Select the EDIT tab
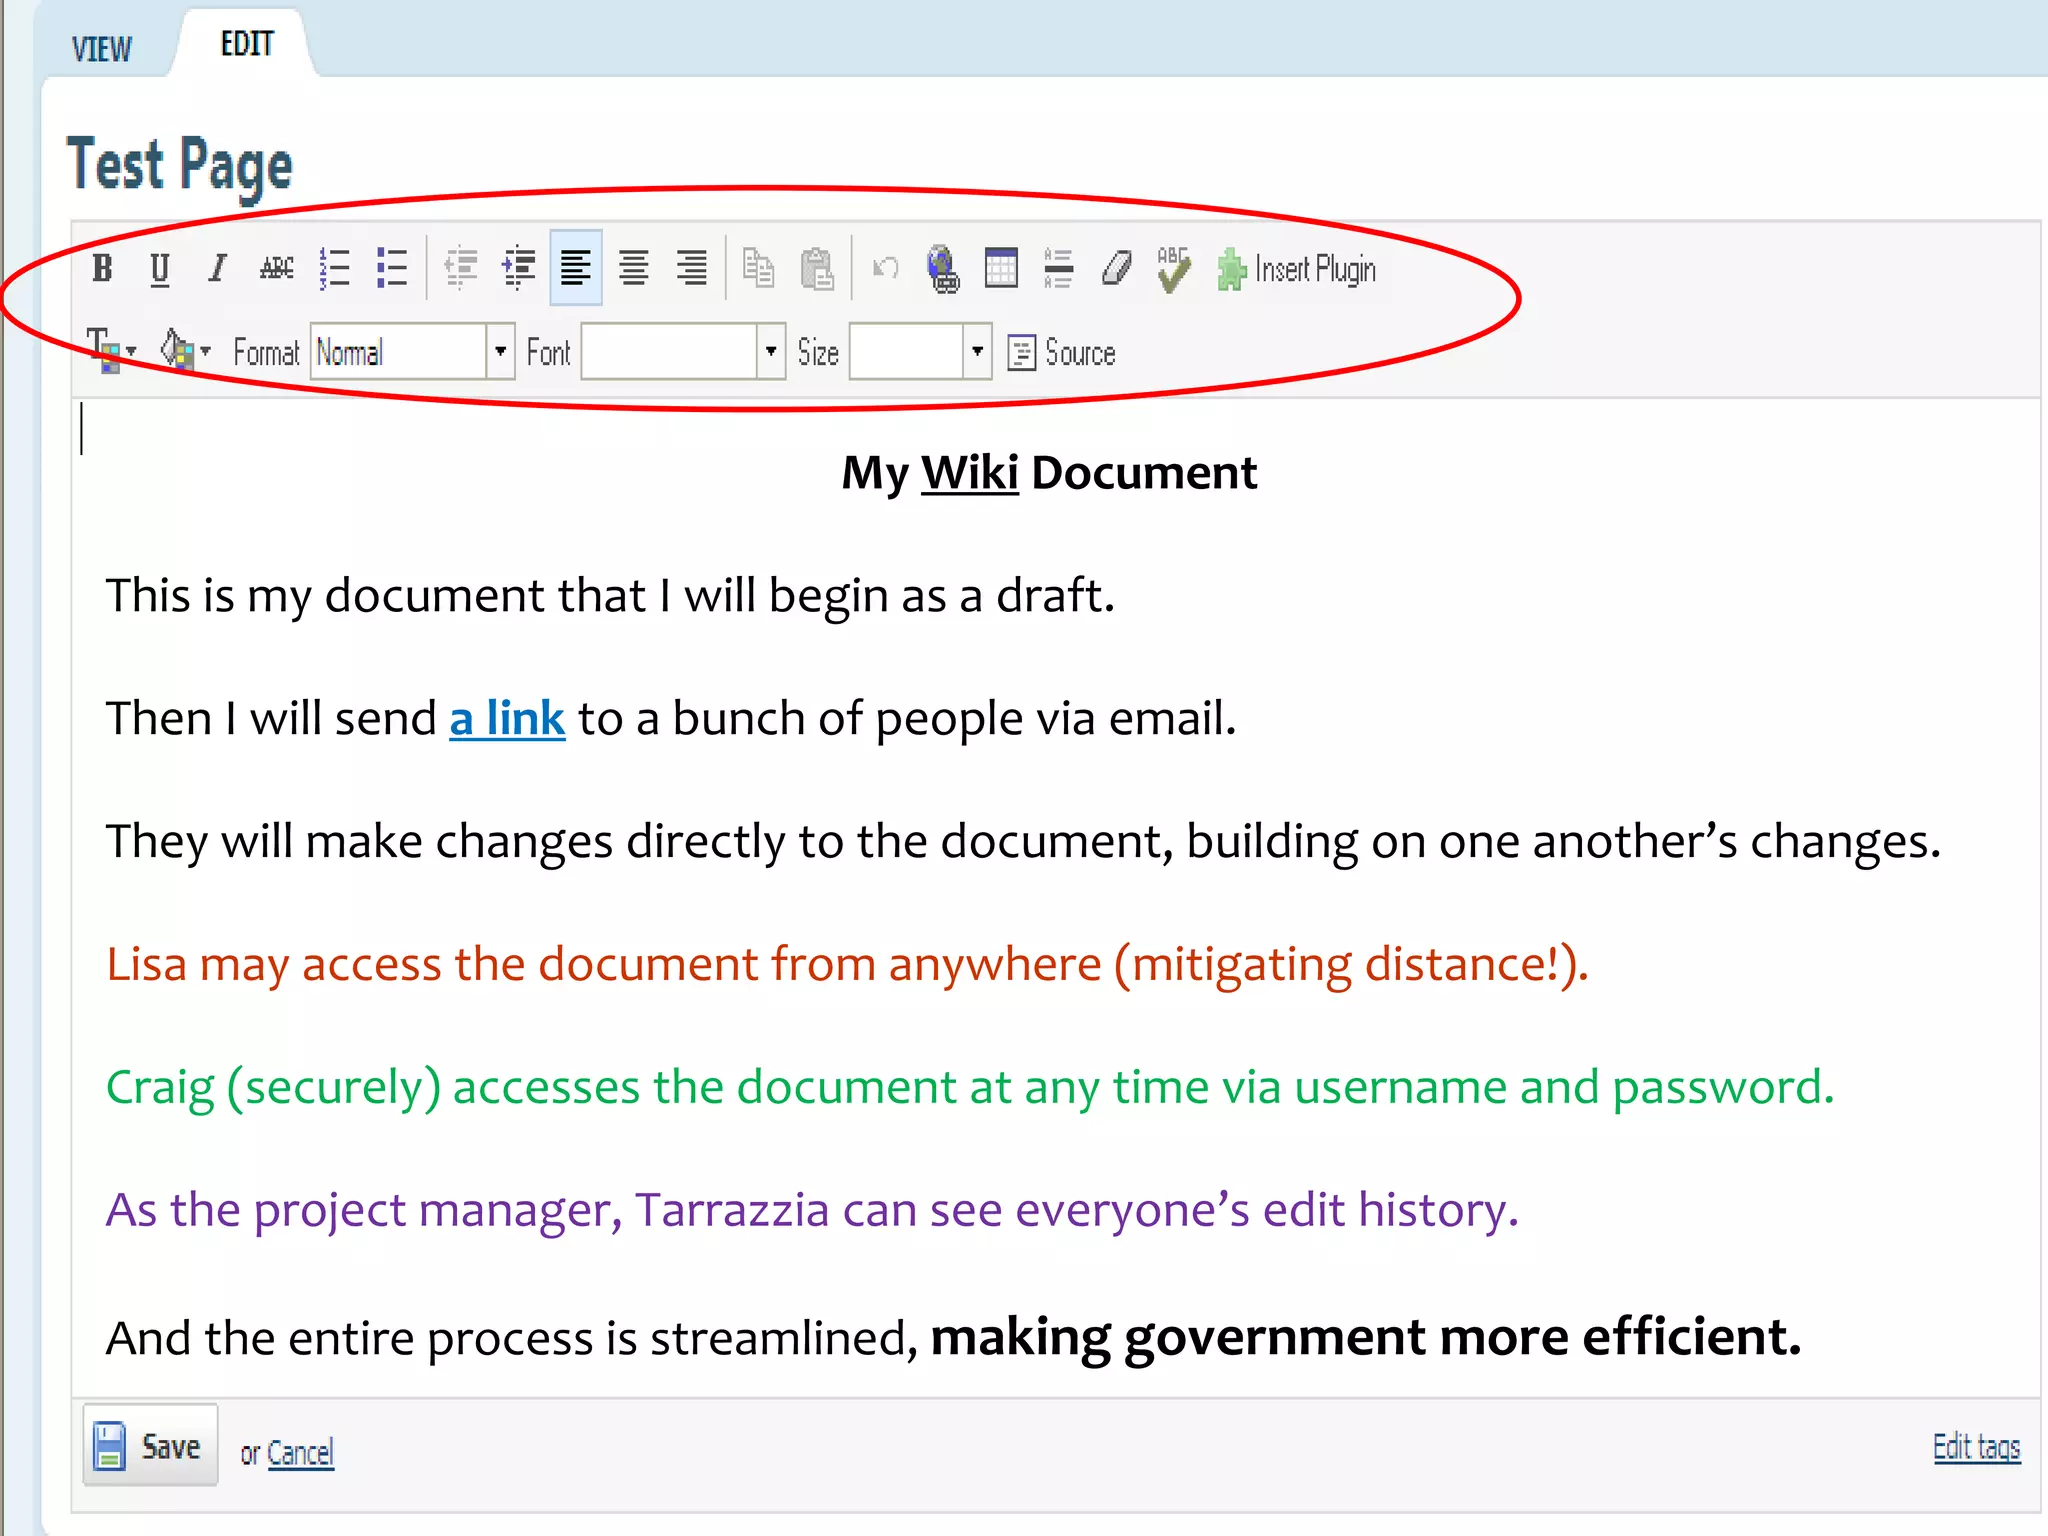Screen dimensions: 2048x1536 coord(247,44)
